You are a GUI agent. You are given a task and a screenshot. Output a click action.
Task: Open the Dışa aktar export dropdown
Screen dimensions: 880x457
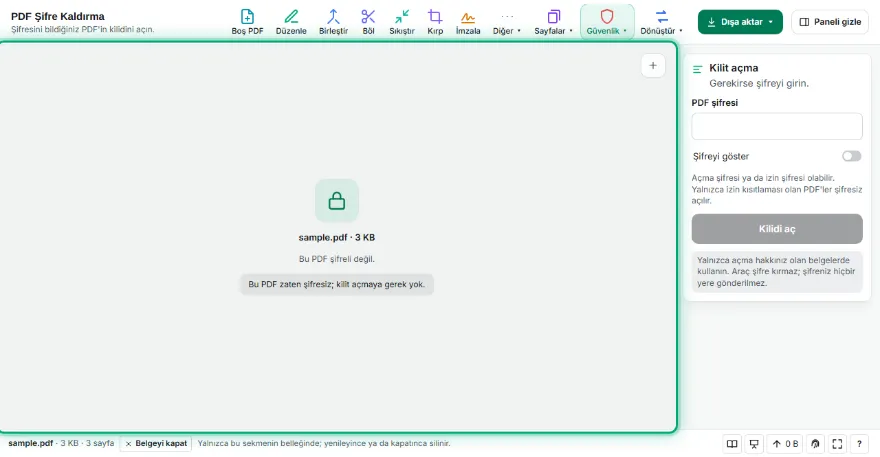coord(740,22)
